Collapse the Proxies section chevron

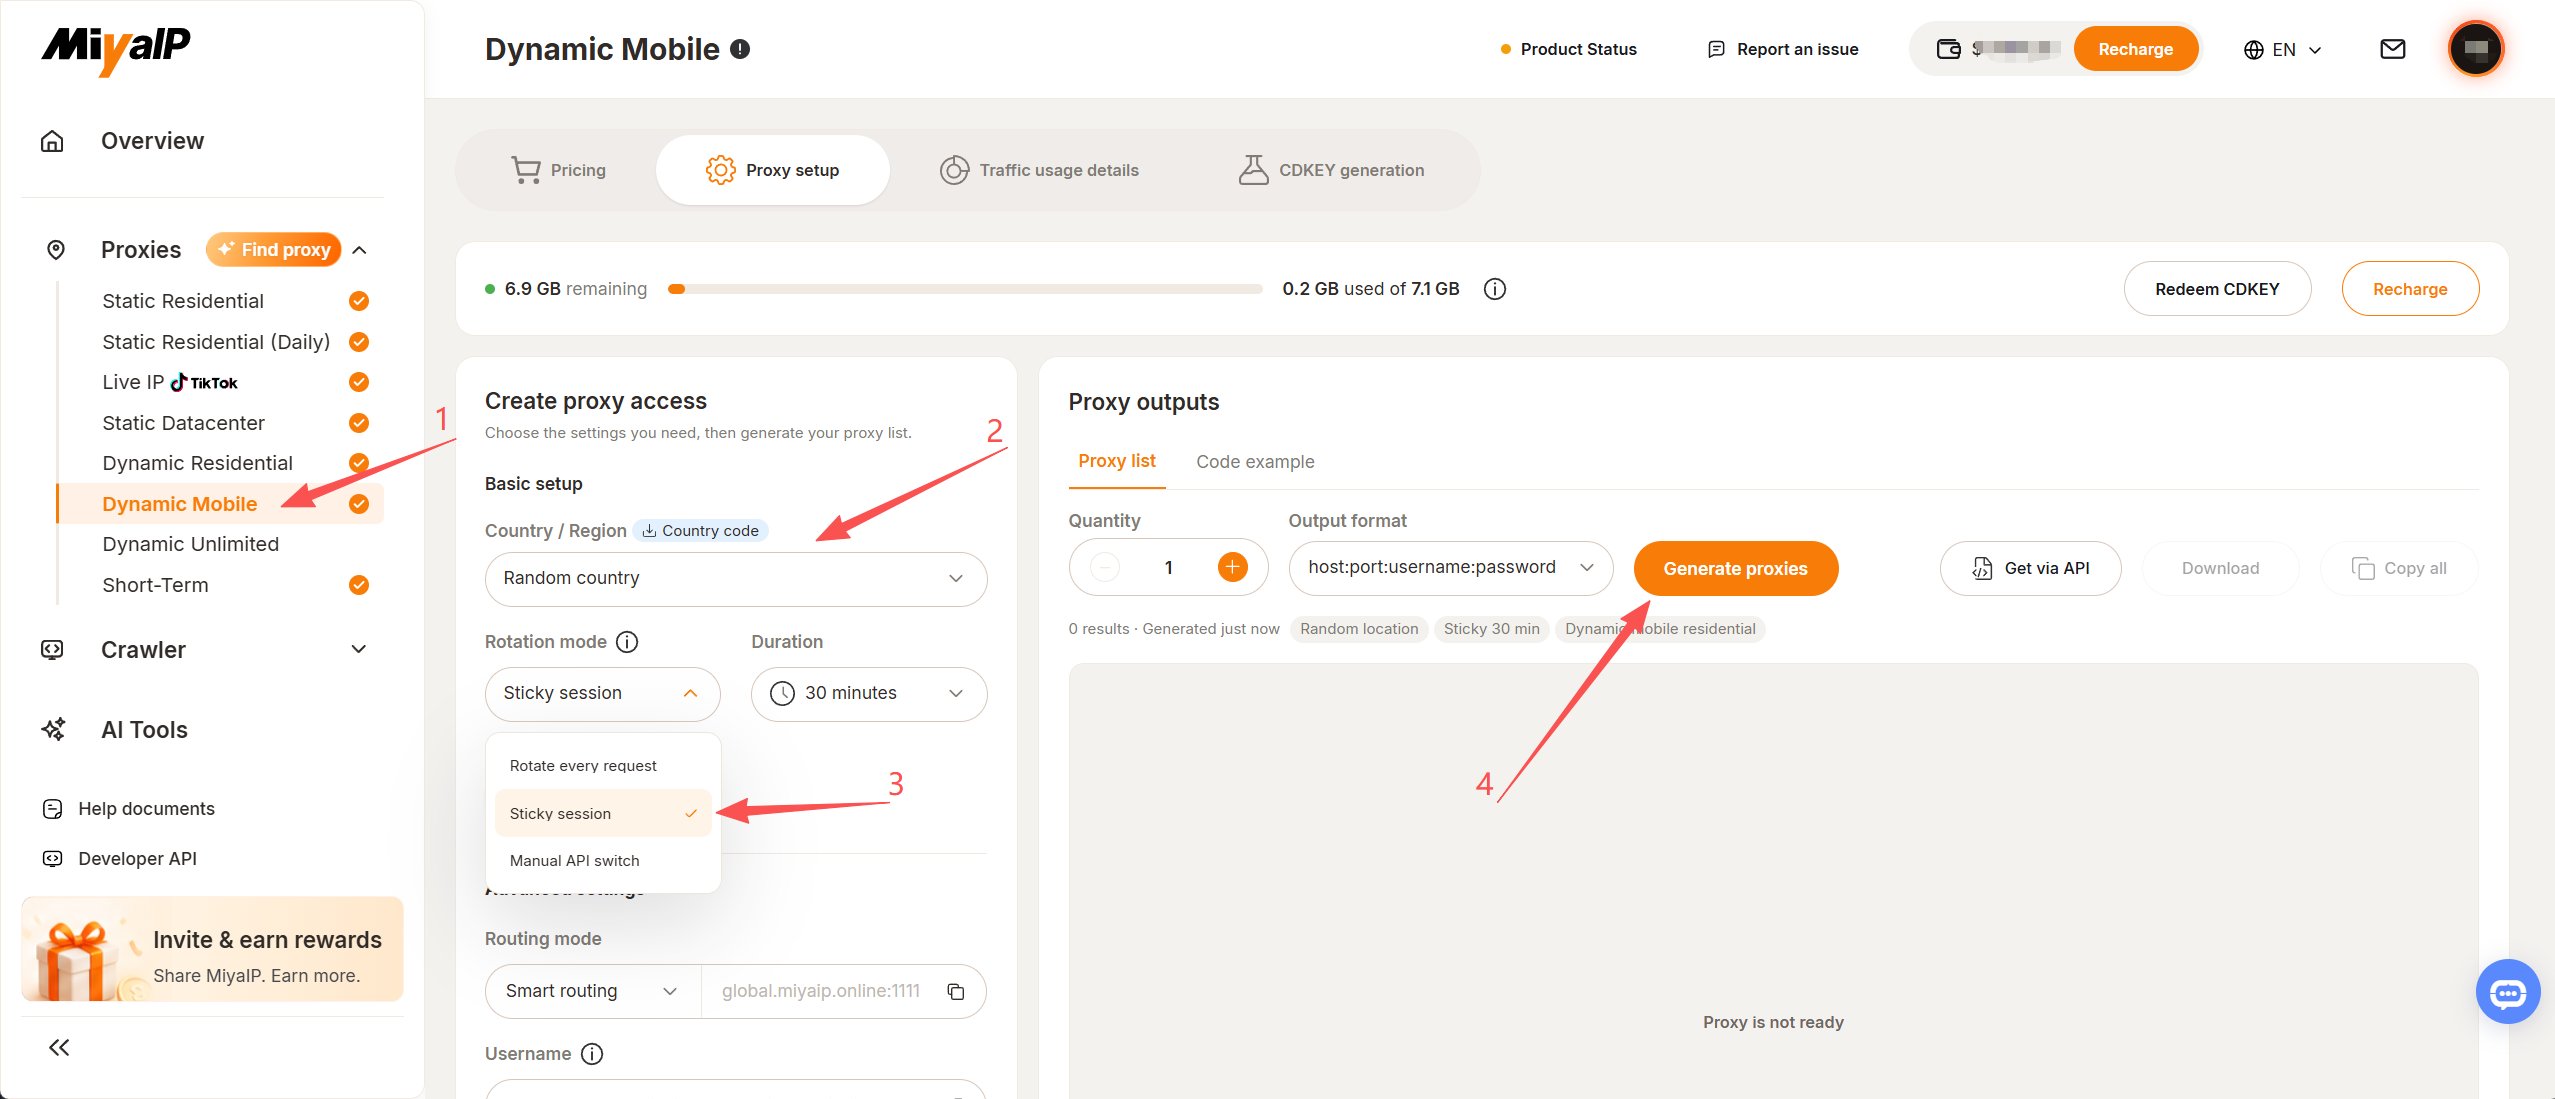click(x=360, y=250)
